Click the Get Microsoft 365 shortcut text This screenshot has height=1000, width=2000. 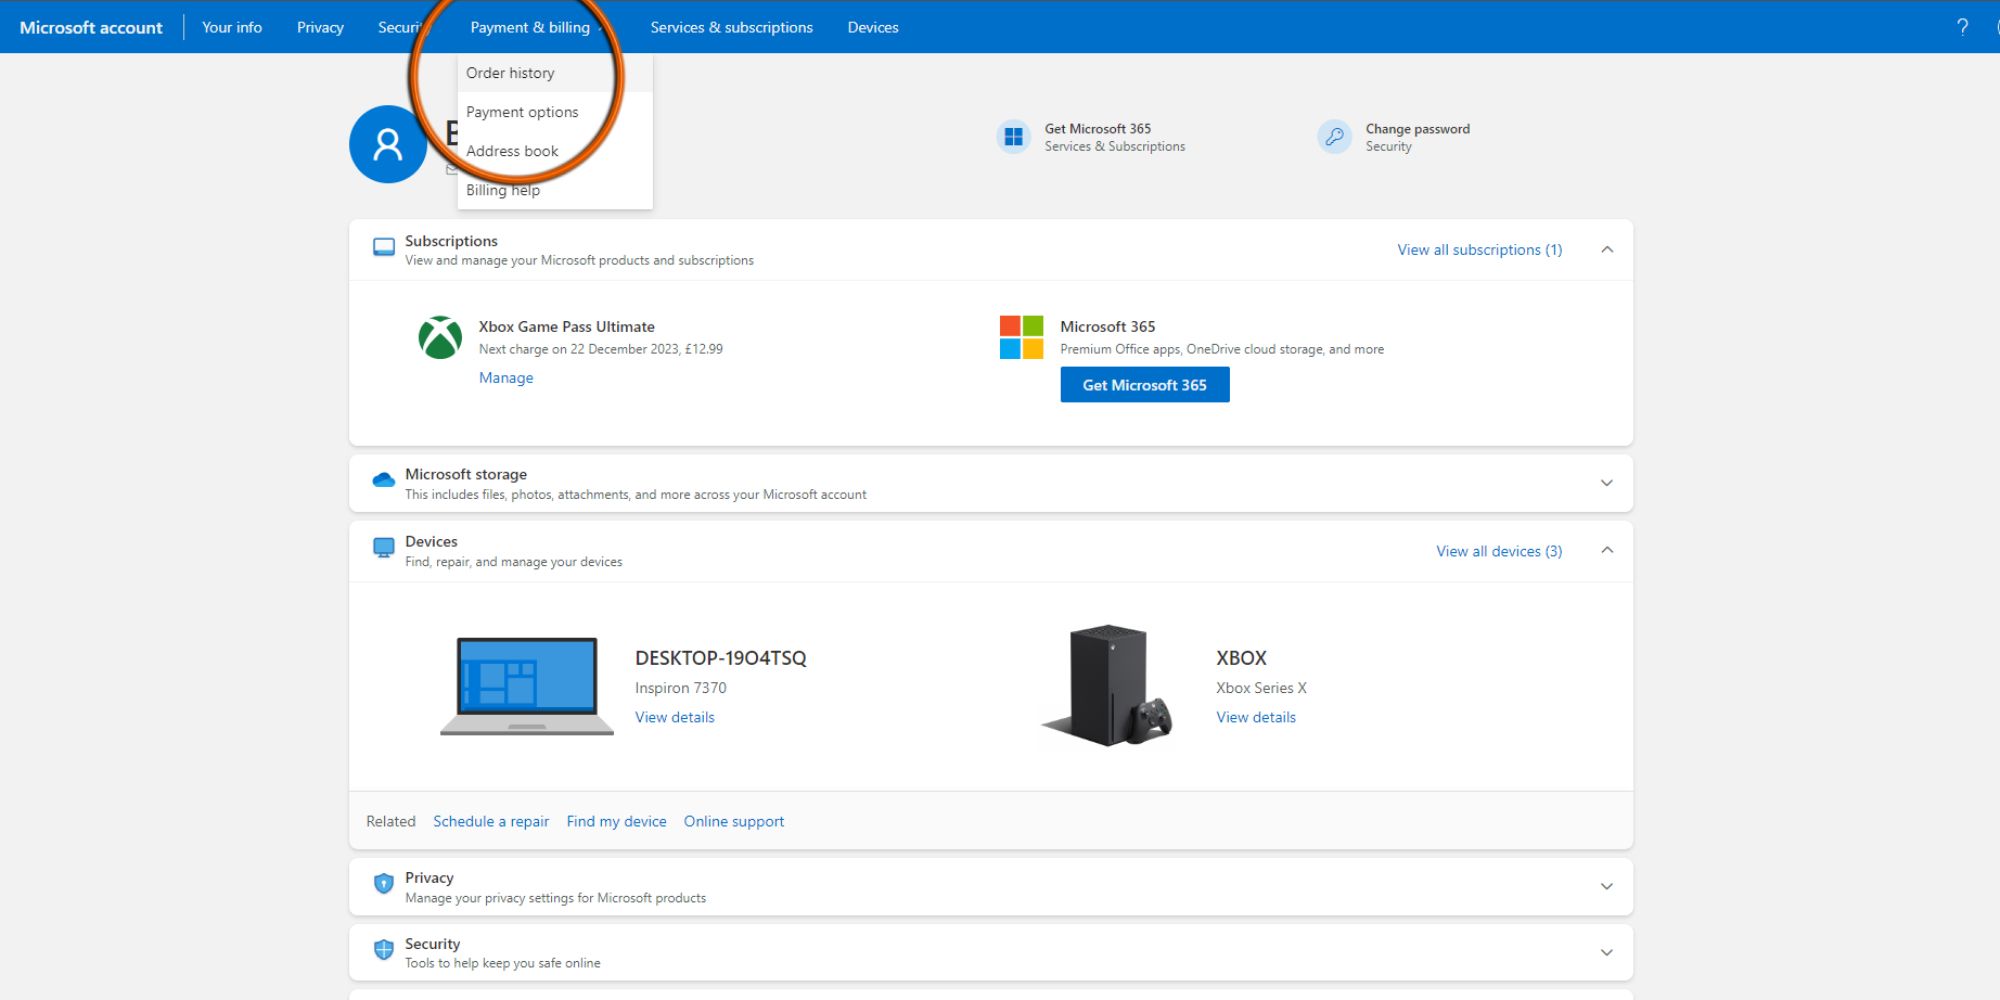pyautogui.click(x=1098, y=129)
